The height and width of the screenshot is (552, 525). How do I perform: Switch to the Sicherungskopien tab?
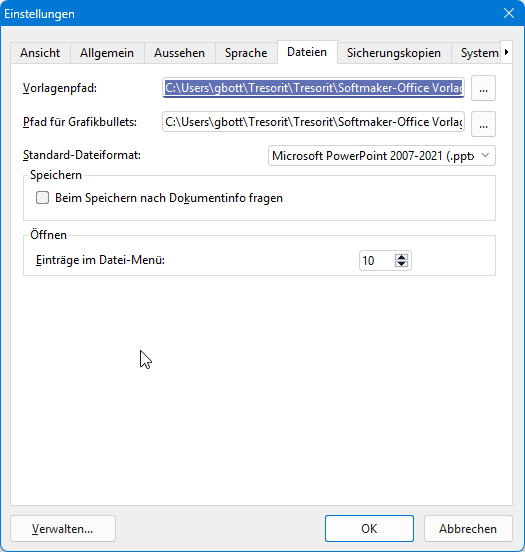[x=394, y=53]
